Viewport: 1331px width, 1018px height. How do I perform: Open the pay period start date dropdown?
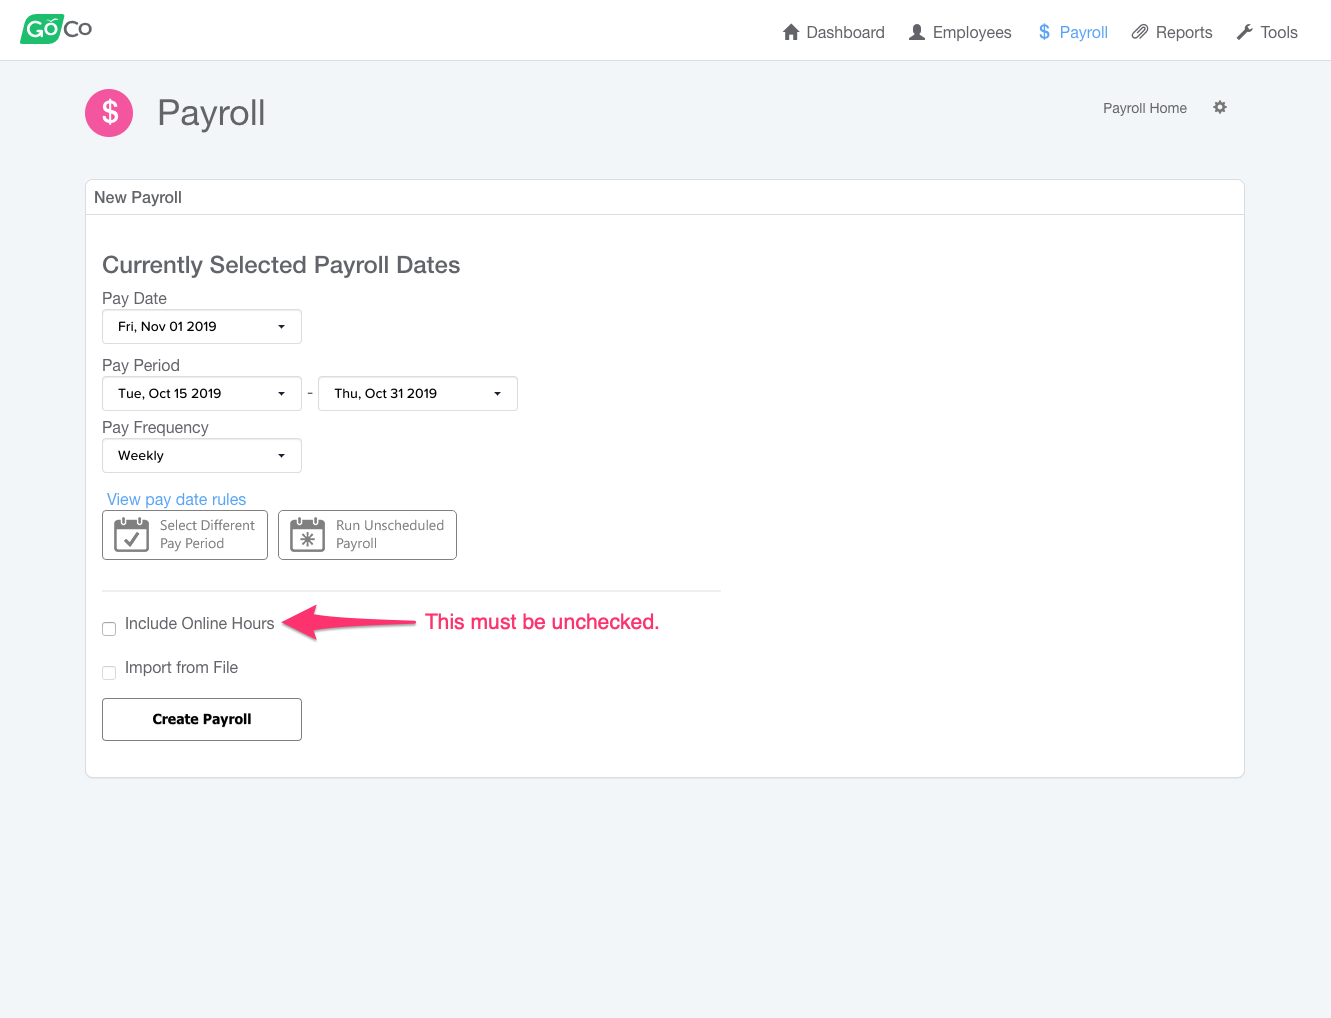pos(202,393)
